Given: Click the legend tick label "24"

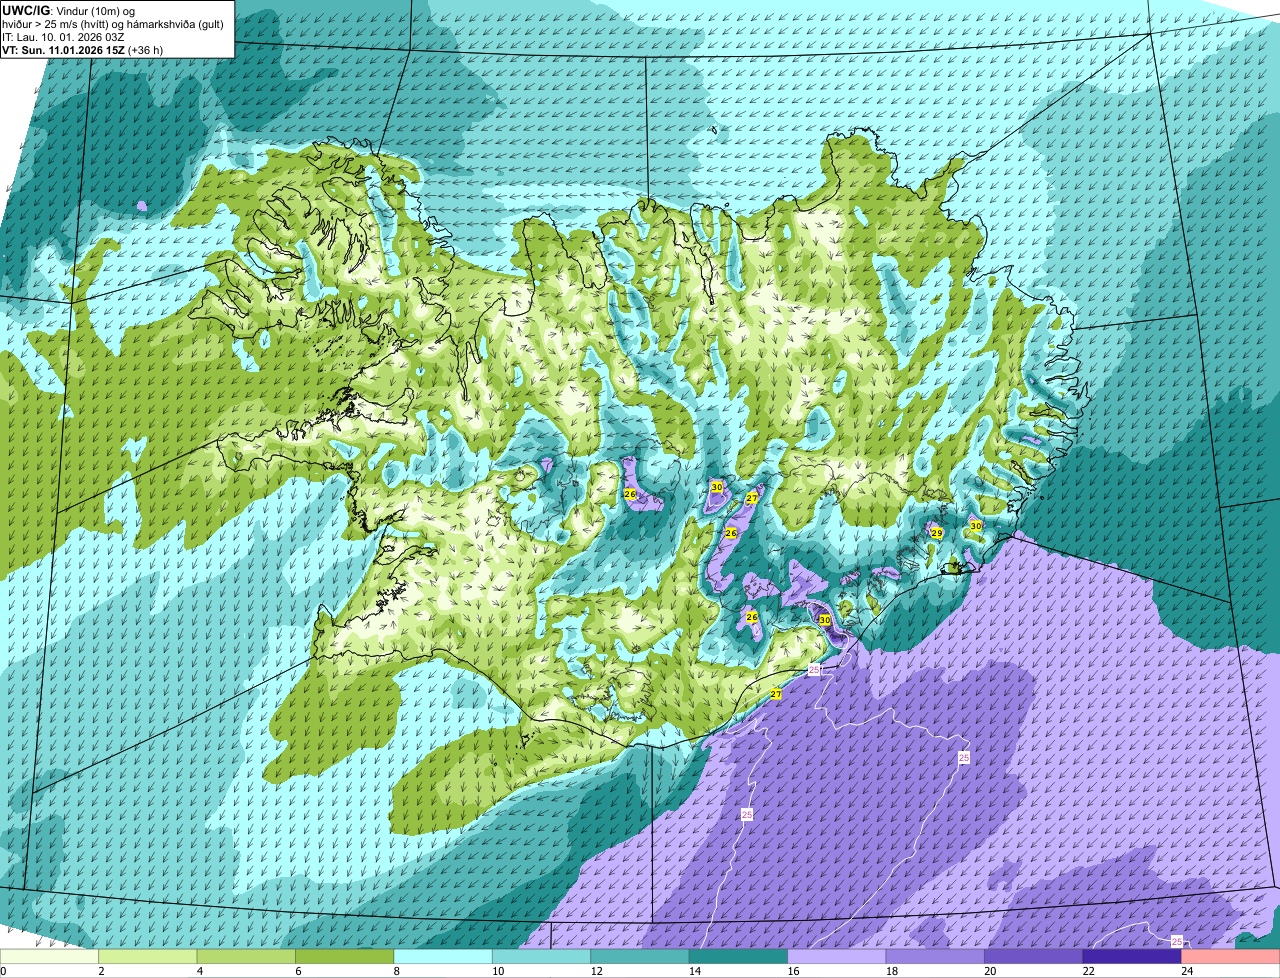Looking at the screenshot, I should 1187,971.
